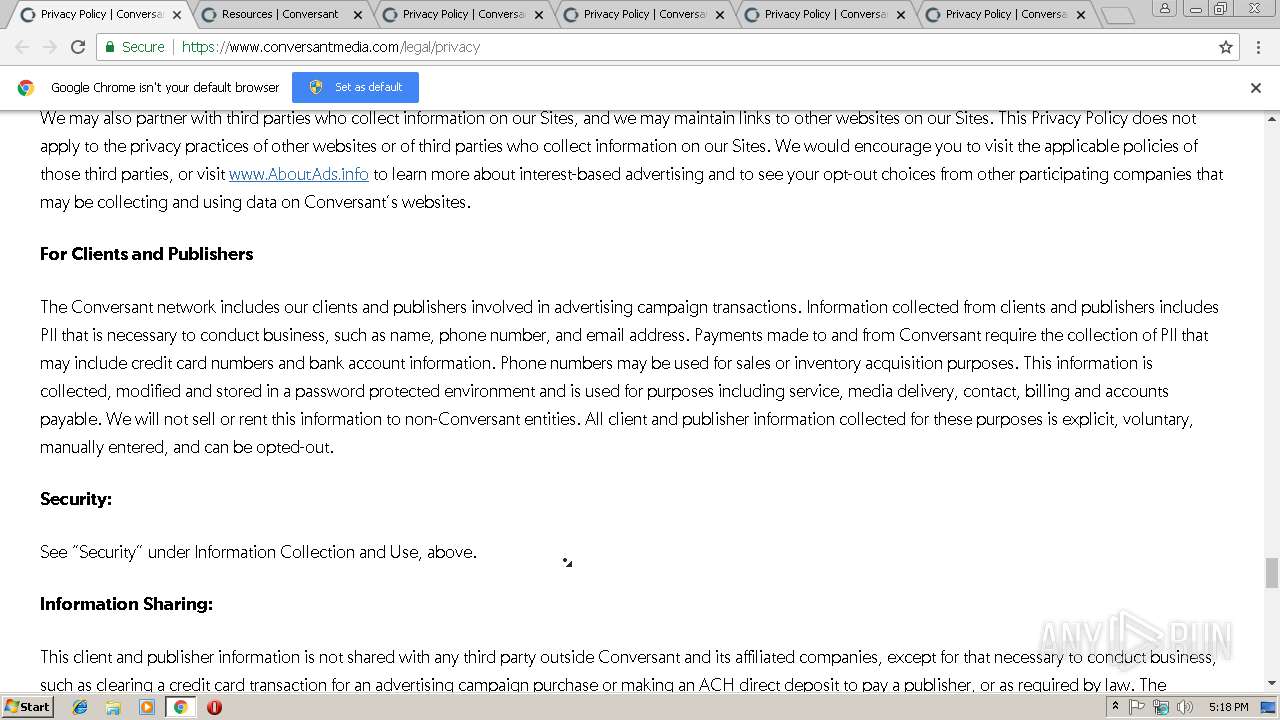
Task: Click the scrollbar down arrow
Action: tap(1272, 683)
